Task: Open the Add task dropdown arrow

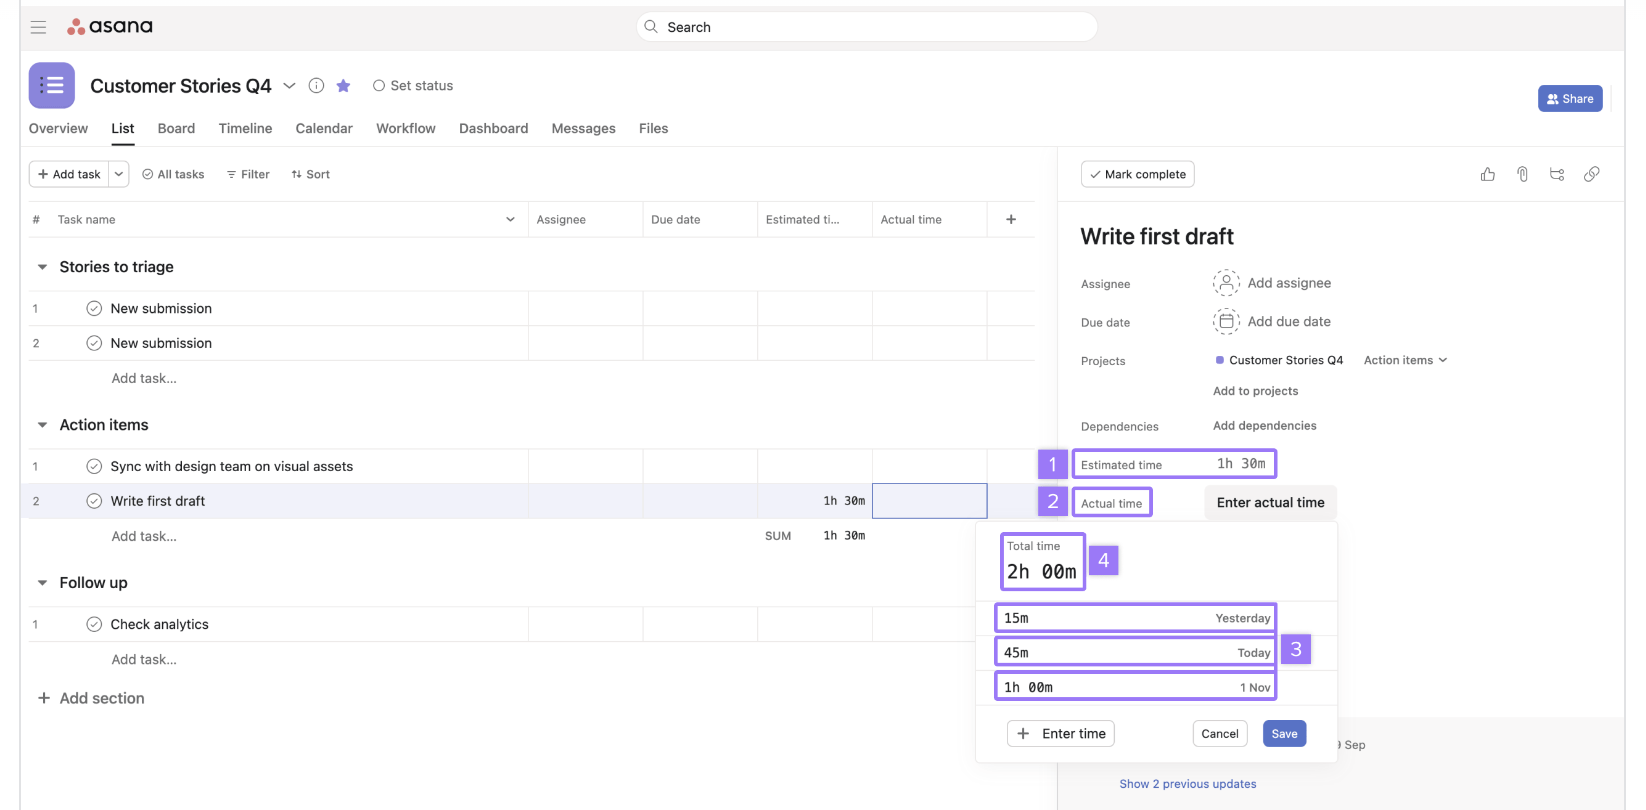Action: 119,174
